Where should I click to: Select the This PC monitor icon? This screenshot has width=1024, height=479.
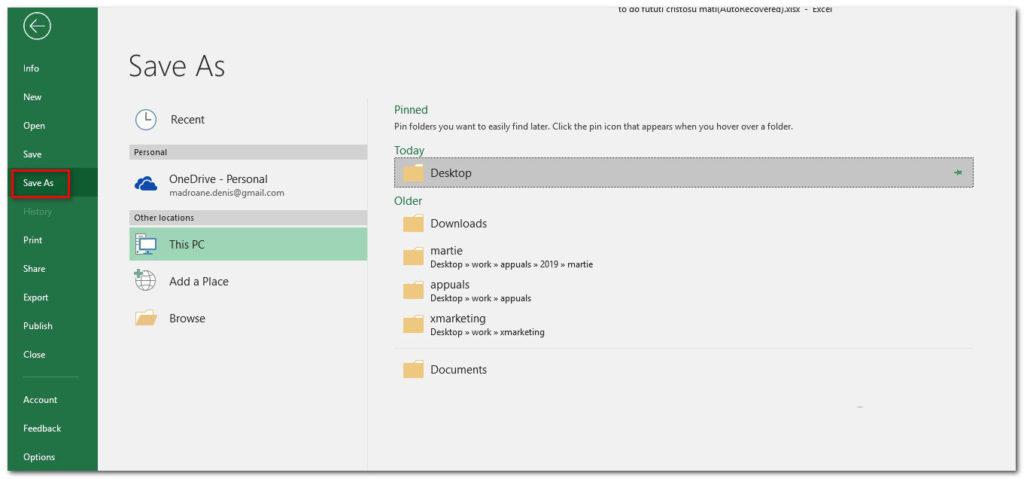click(146, 244)
